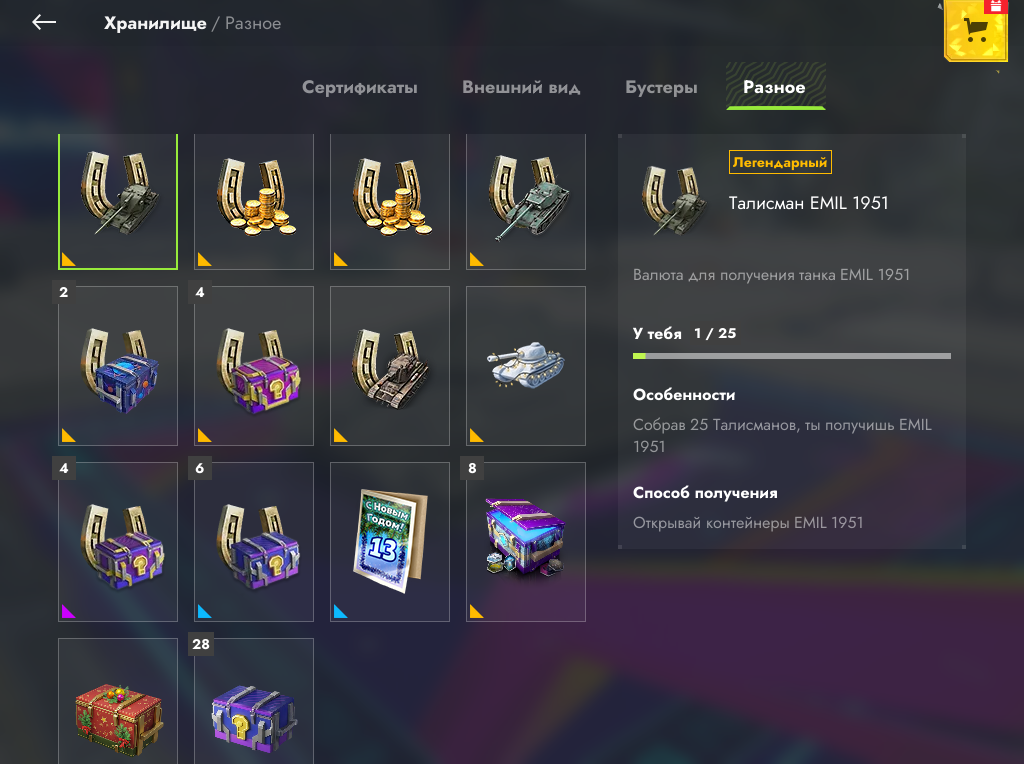Select the Разное tab
This screenshot has width=1024, height=764.
776,87
